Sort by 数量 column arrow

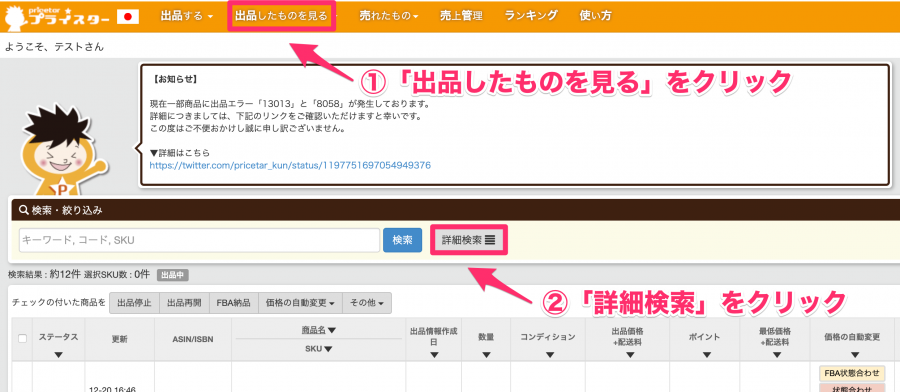tap(486, 355)
